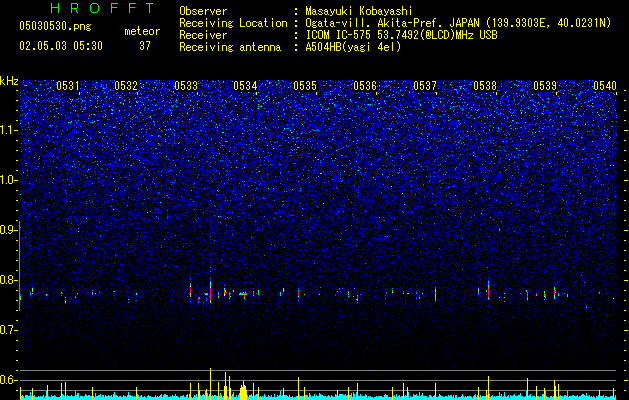
Task: Select the file name 05030530.png
Action: [55, 26]
